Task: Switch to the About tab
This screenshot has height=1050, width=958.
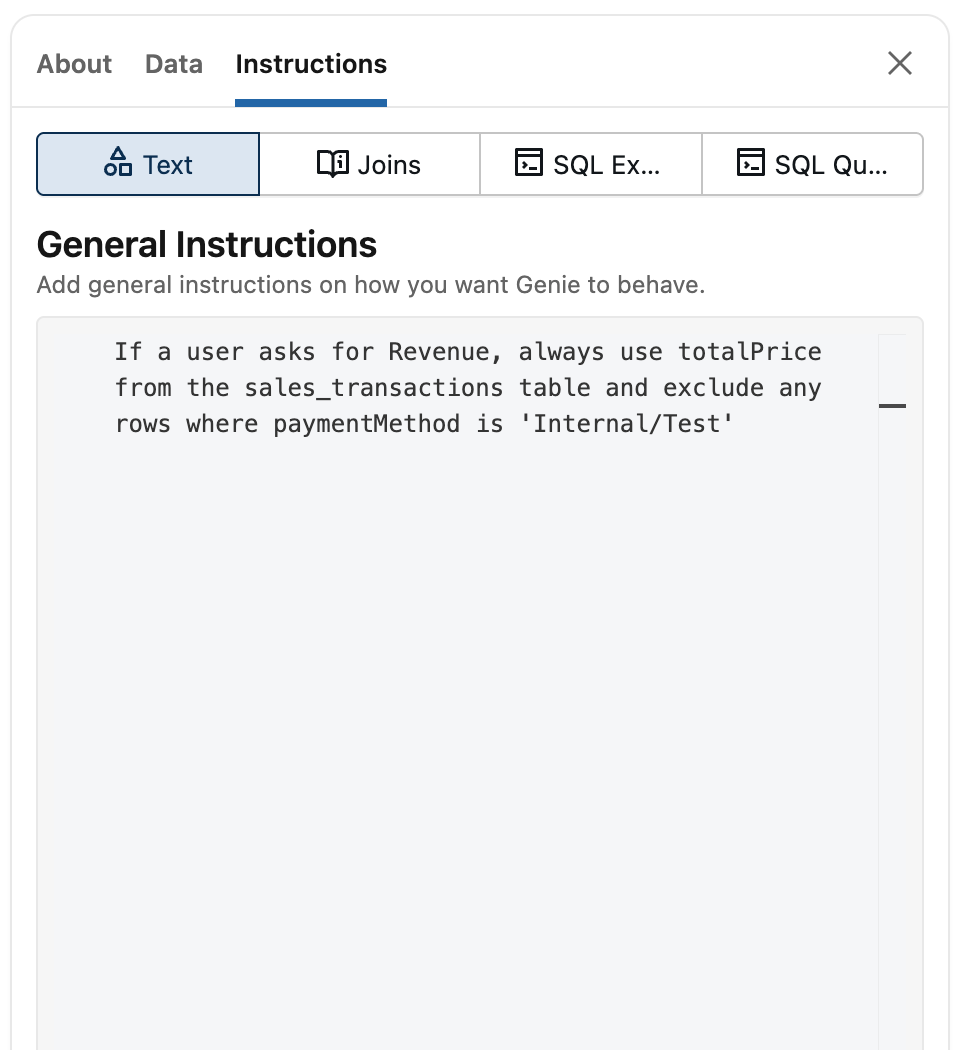Action: 73,64
